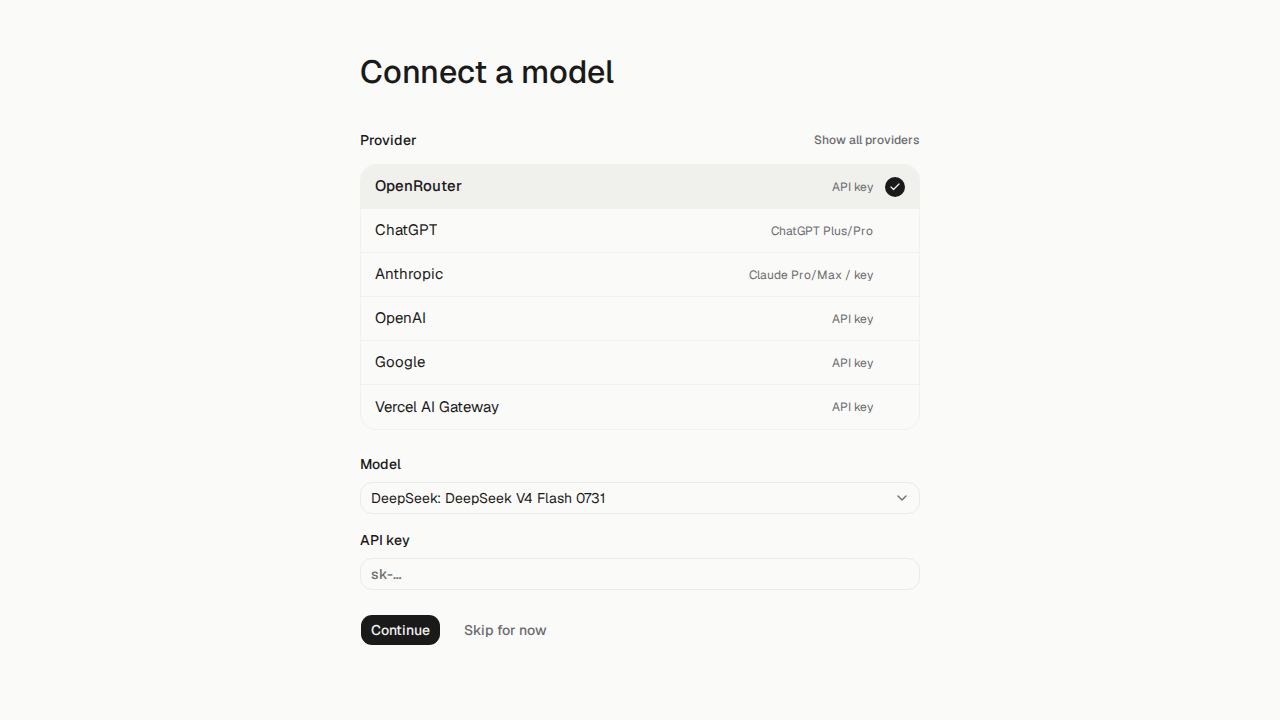This screenshot has height=720, width=1280.
Task: Click the Model dropdown chevron arrow
Action: coord(902,498)
